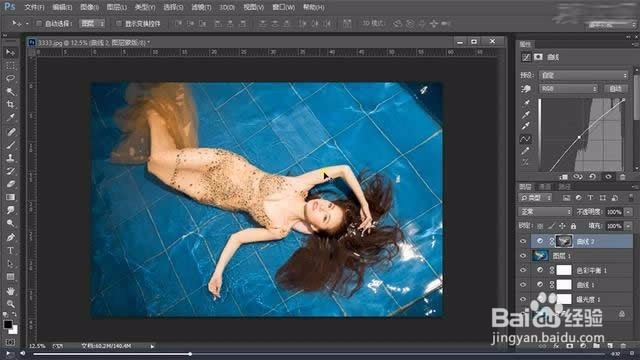Hide the 色彩平衡 1 layer
Image resolution: width=640 pixels, height=360 pixels.
(x=523, y=270)
